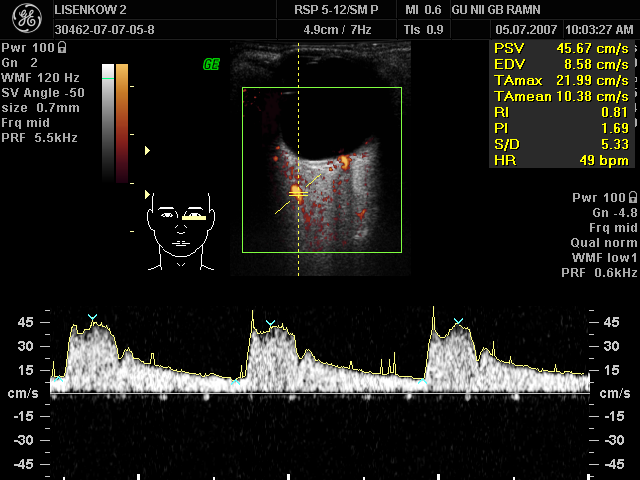Click the left cm/s axis unit label

[23, 393]
